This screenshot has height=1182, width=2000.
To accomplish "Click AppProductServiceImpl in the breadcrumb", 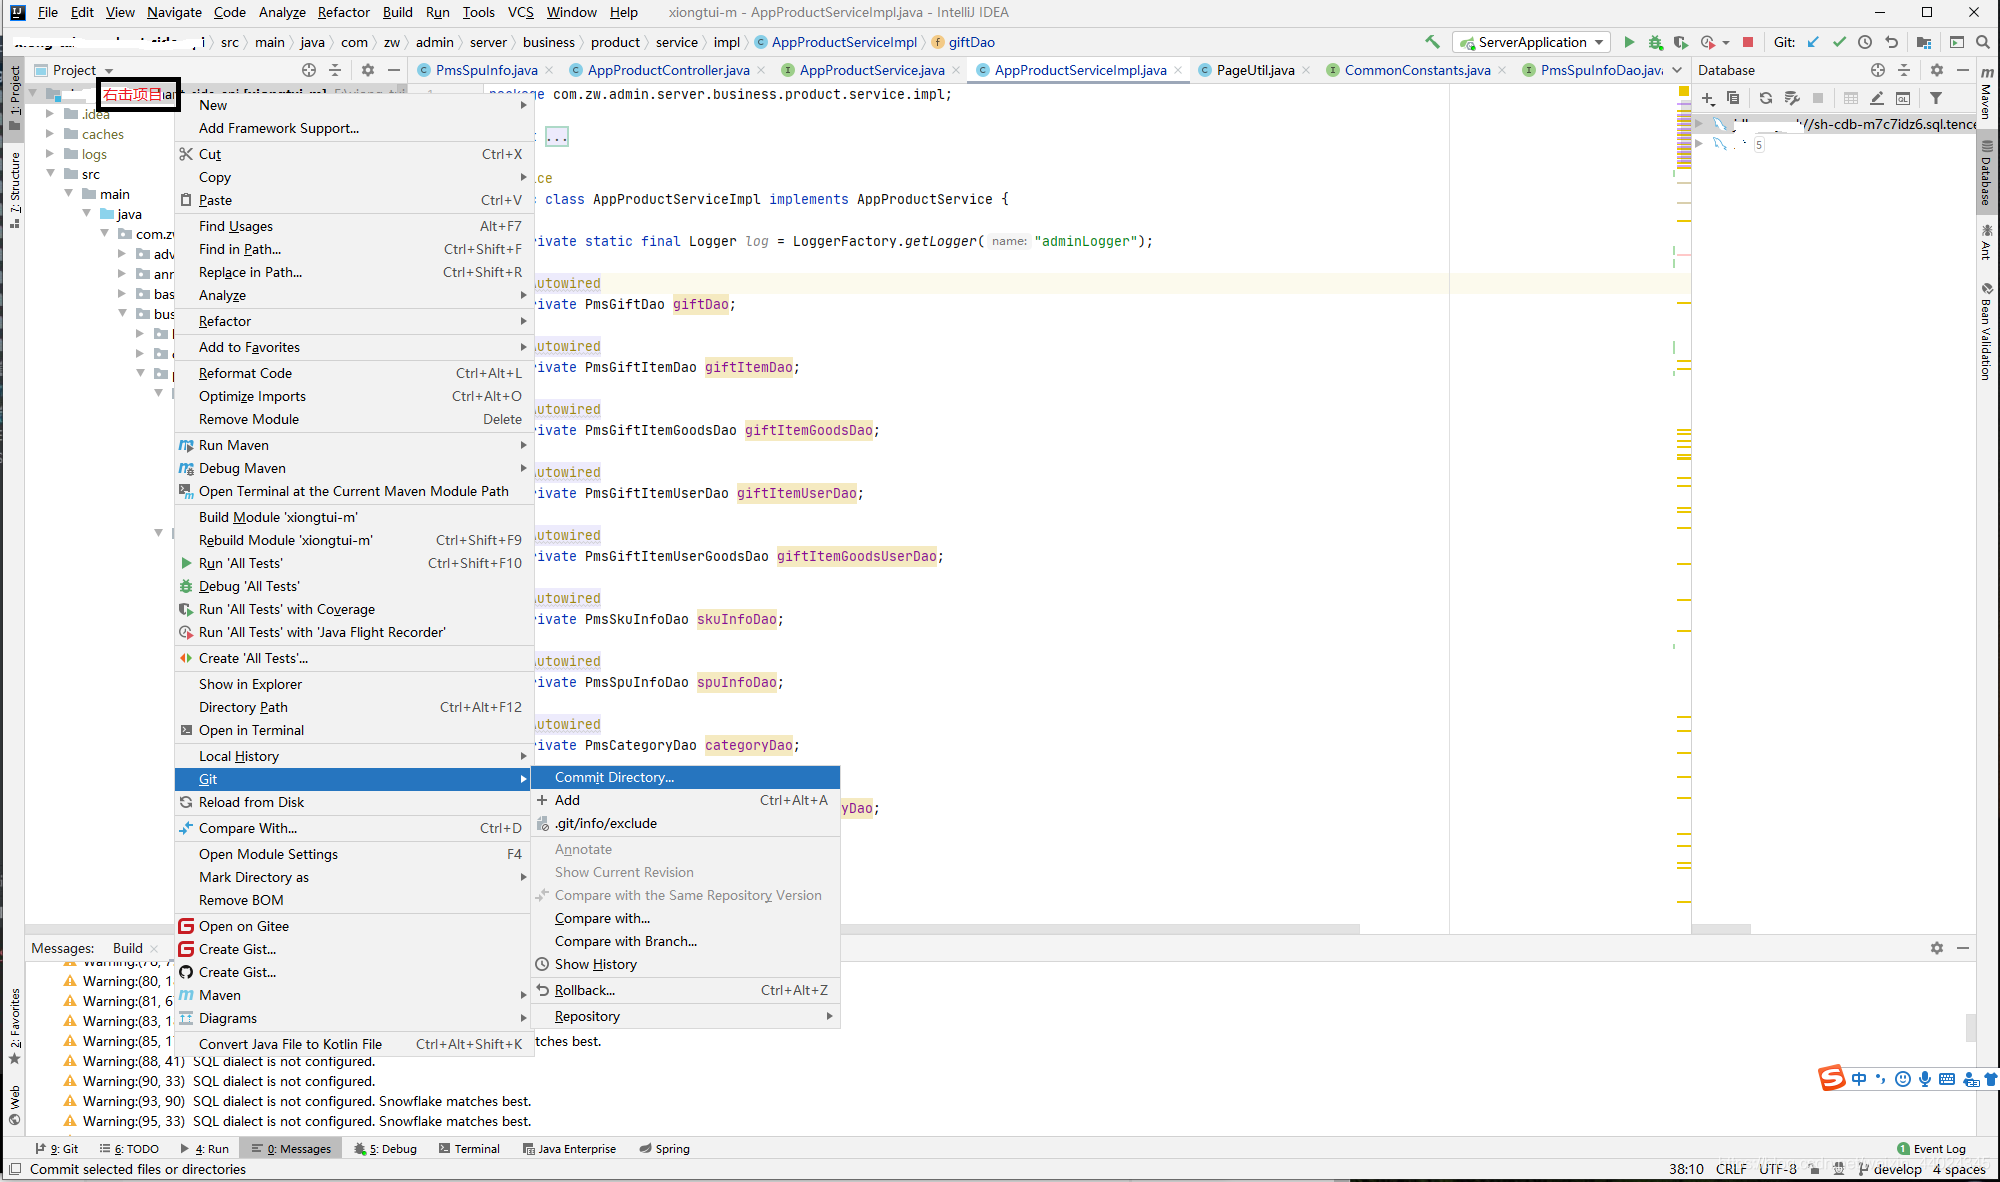I will pyautogui.click(x=844, y=42).
